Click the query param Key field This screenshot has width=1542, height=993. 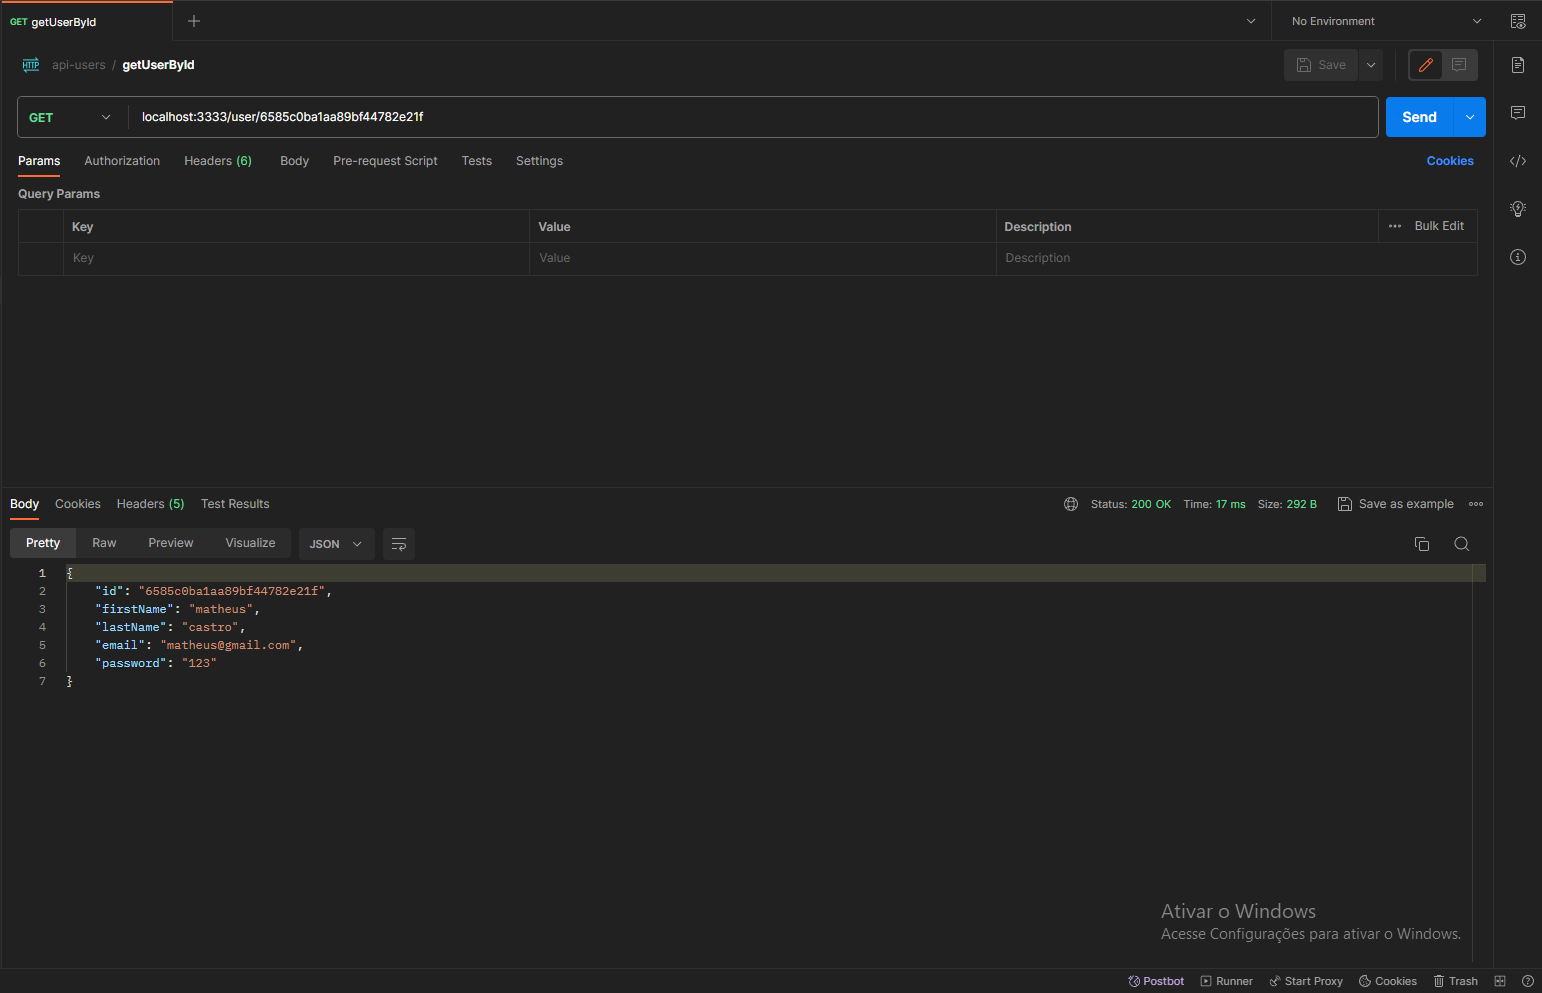pos(296,258)
